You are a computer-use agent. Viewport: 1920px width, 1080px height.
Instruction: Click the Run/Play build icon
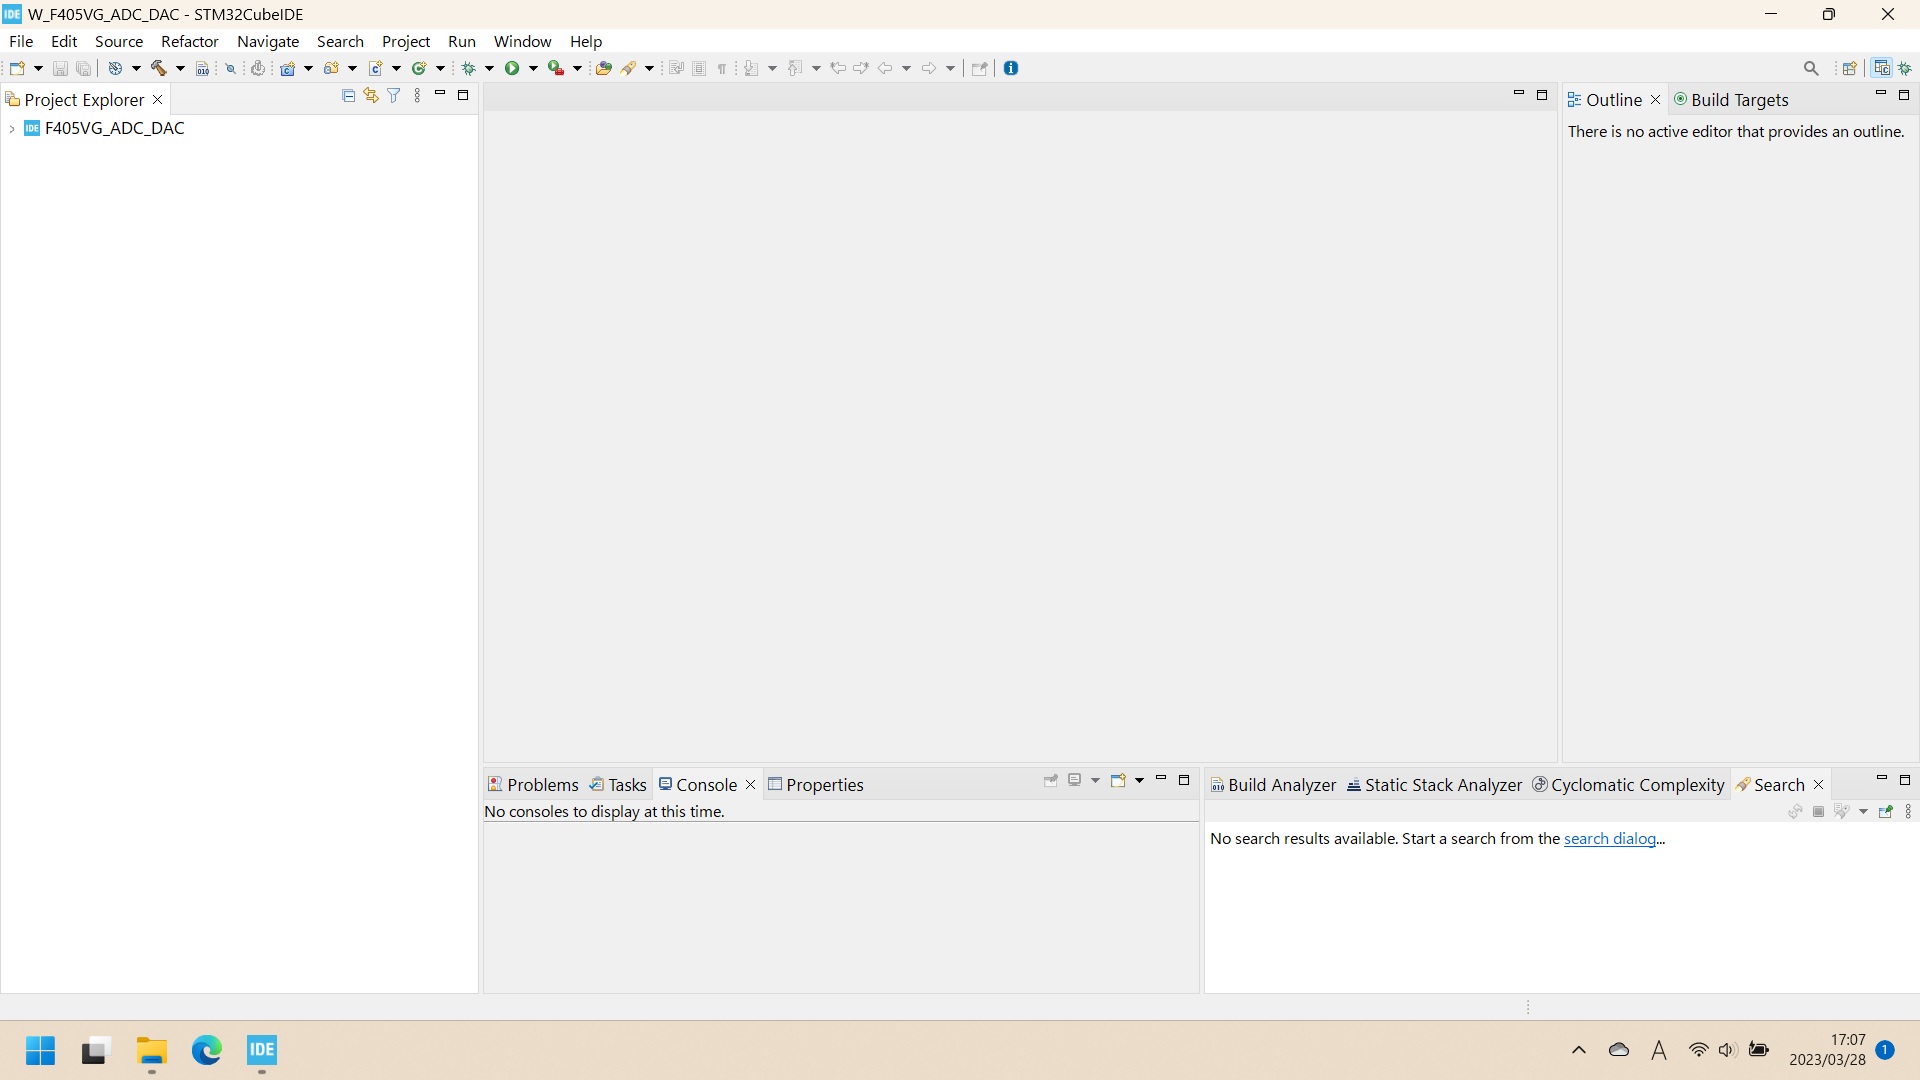513,67
